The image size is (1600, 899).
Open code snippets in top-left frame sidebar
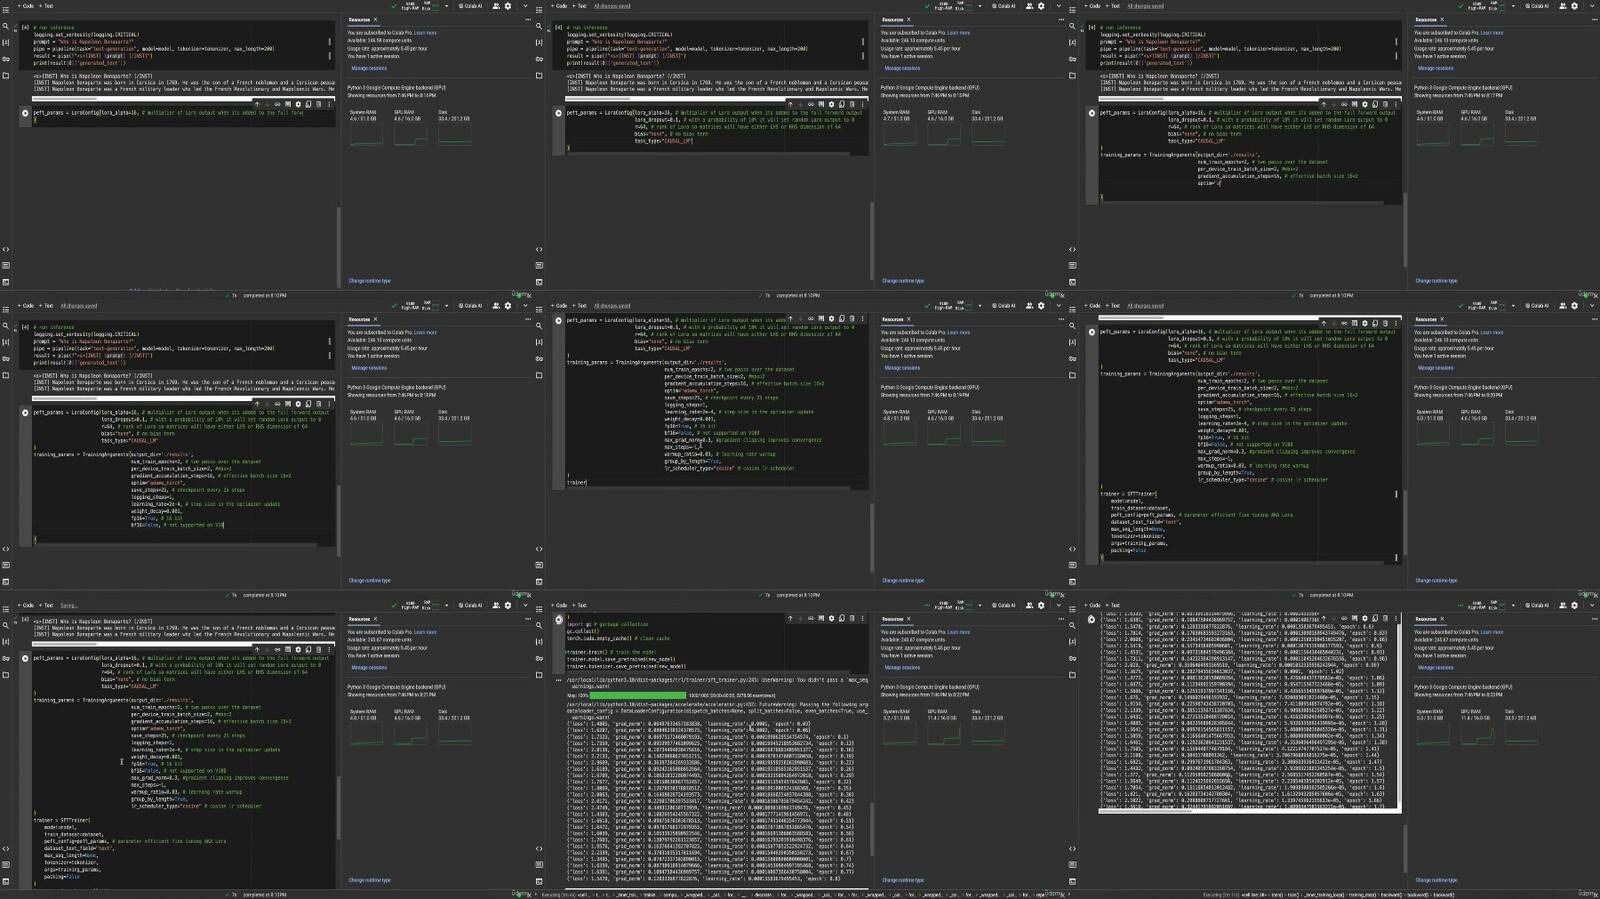tap(6, 249)
